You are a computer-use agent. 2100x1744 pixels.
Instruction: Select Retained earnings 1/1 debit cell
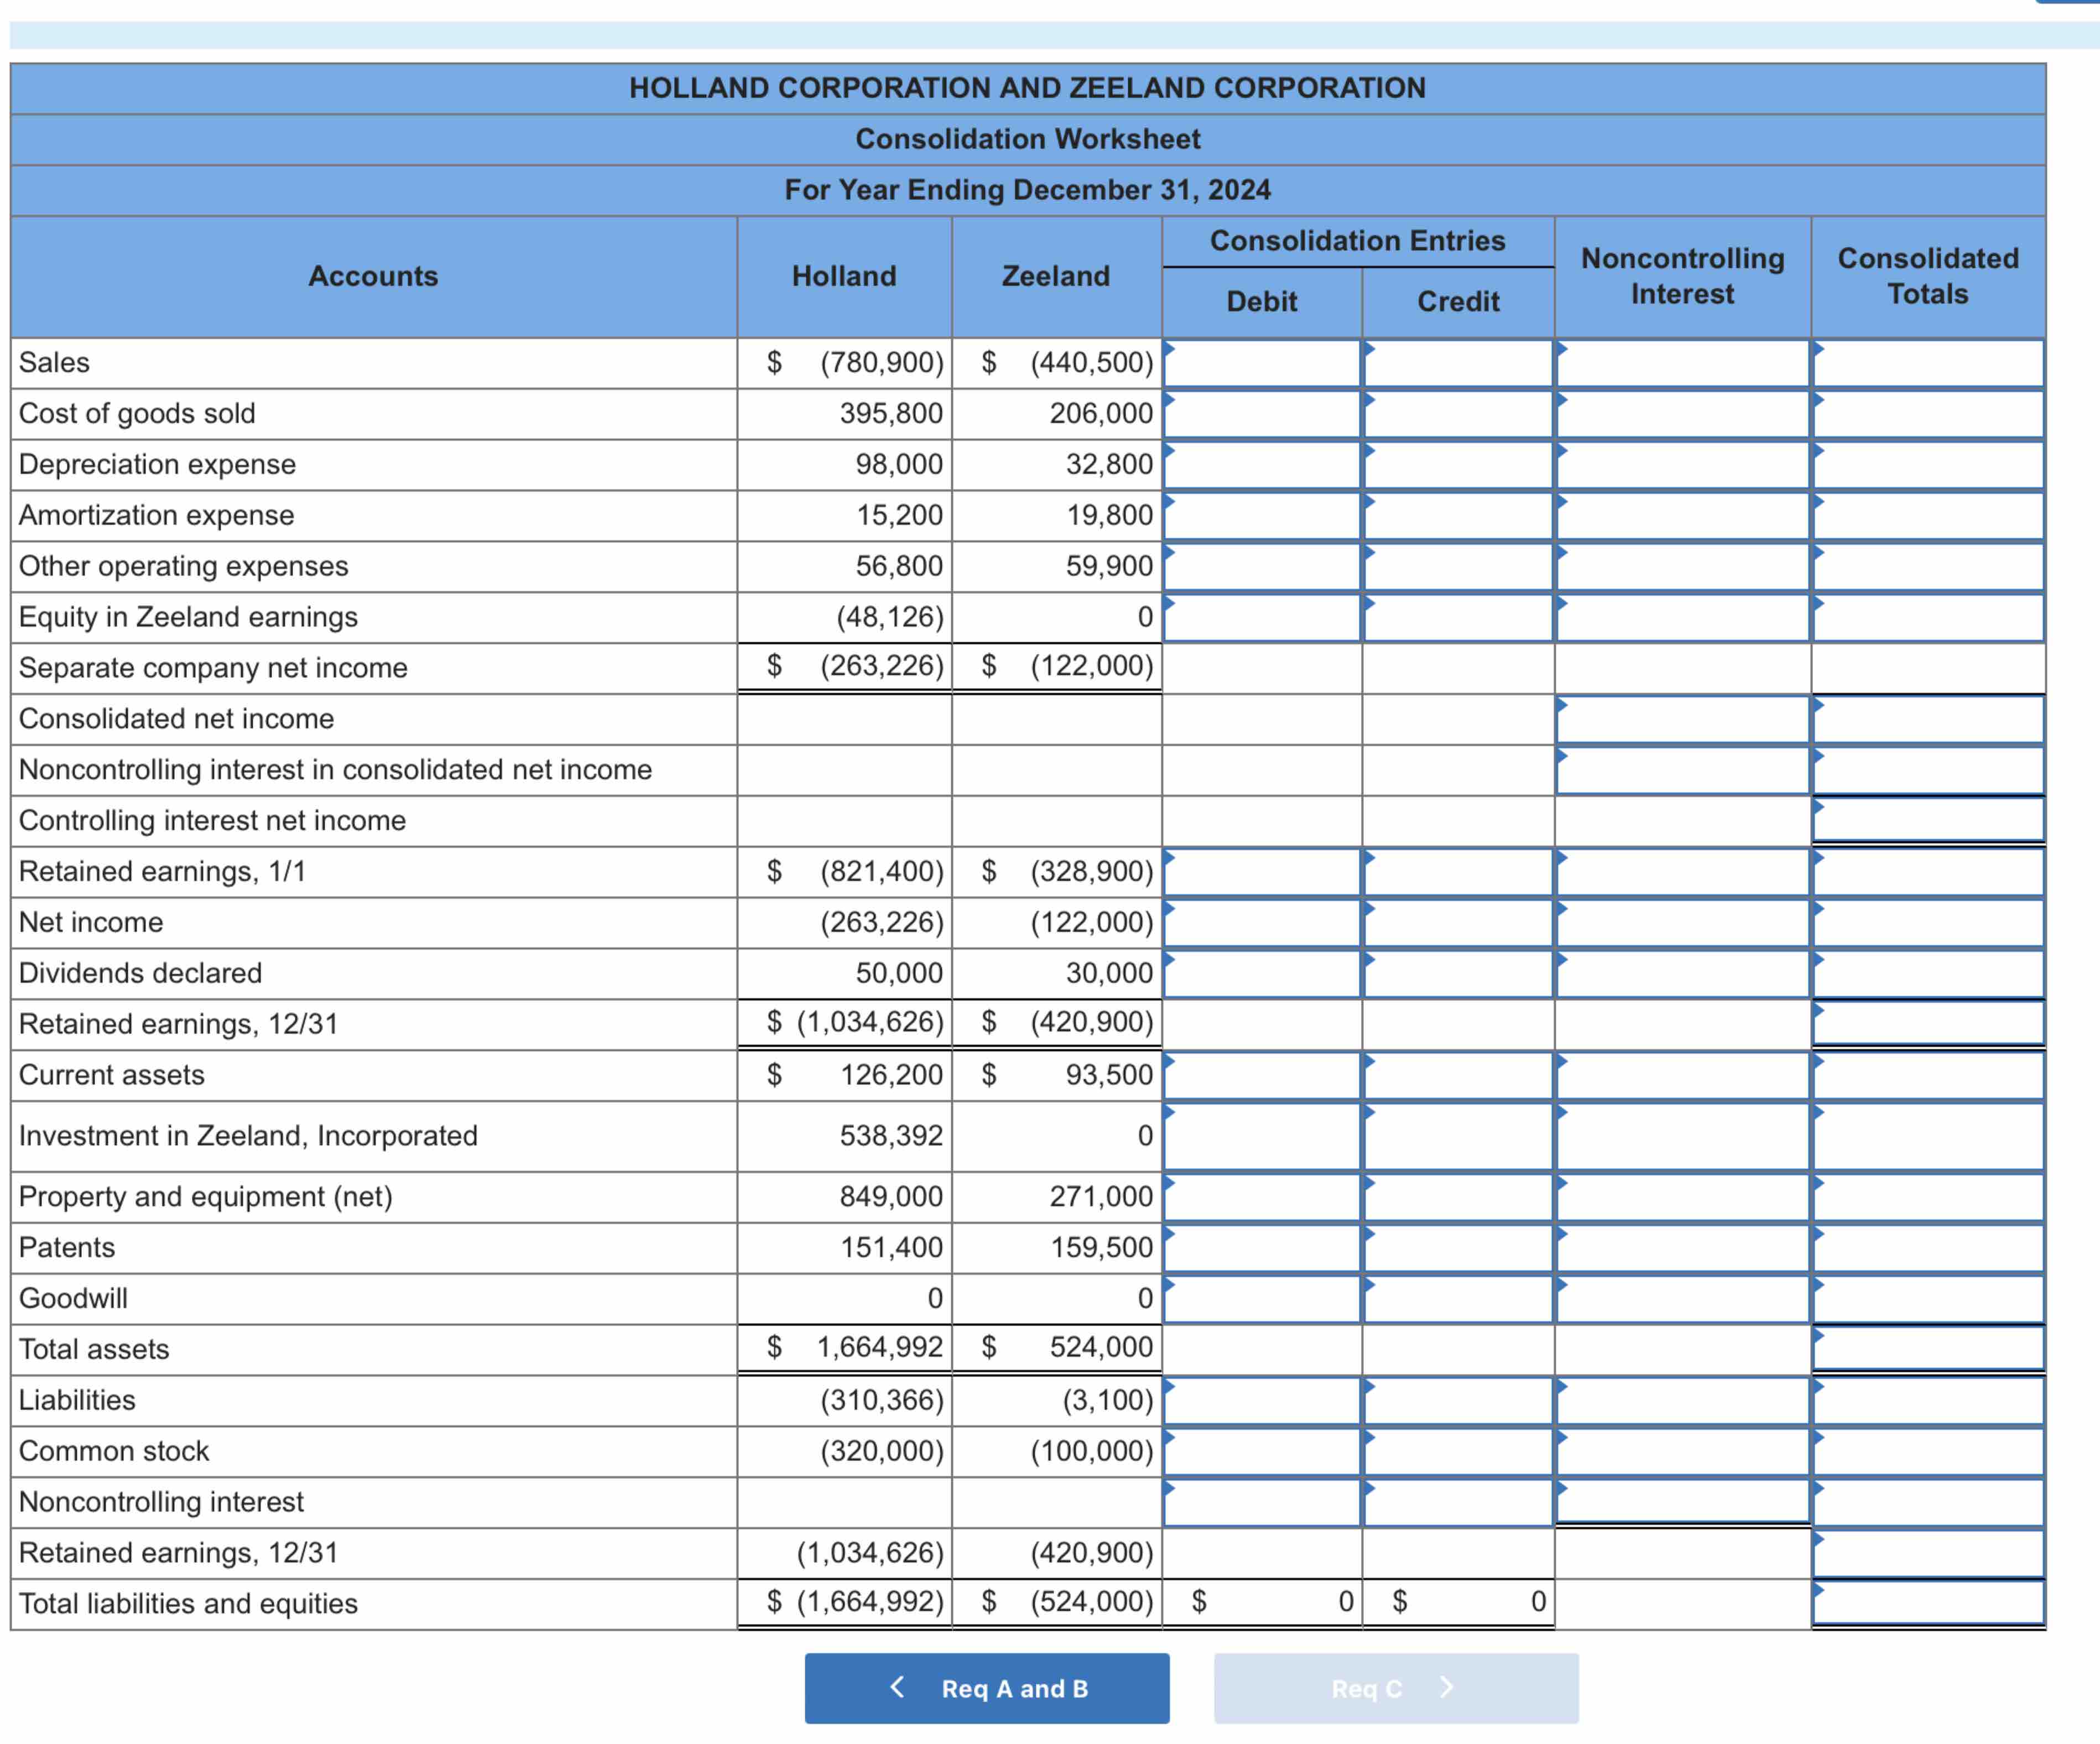[x=1261, y=872]
